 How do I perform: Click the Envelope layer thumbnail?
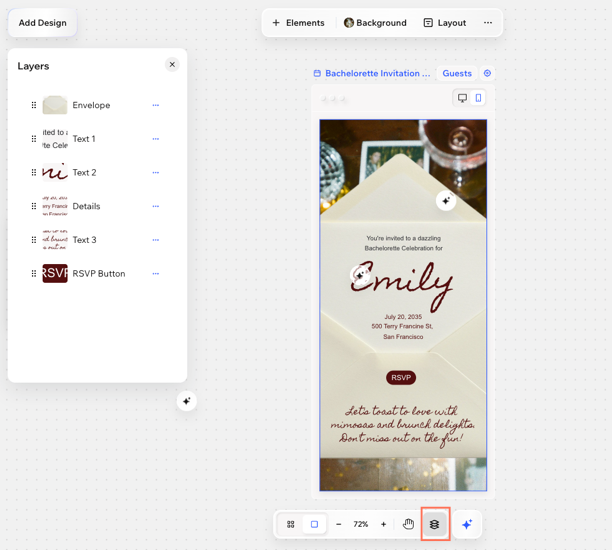point(55,105)
